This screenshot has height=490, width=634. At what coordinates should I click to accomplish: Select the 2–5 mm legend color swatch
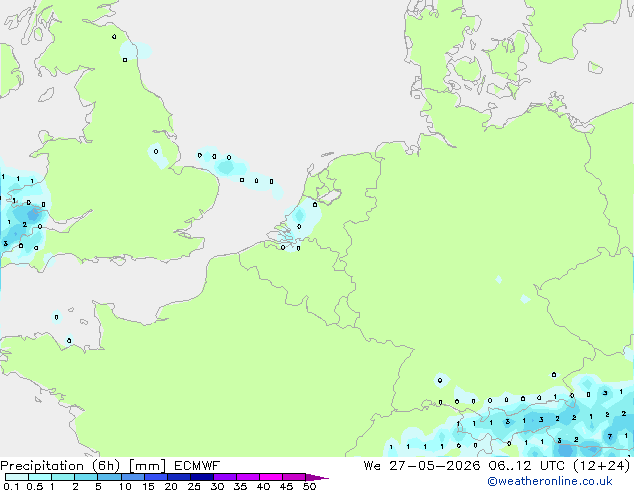click(86, 477)
